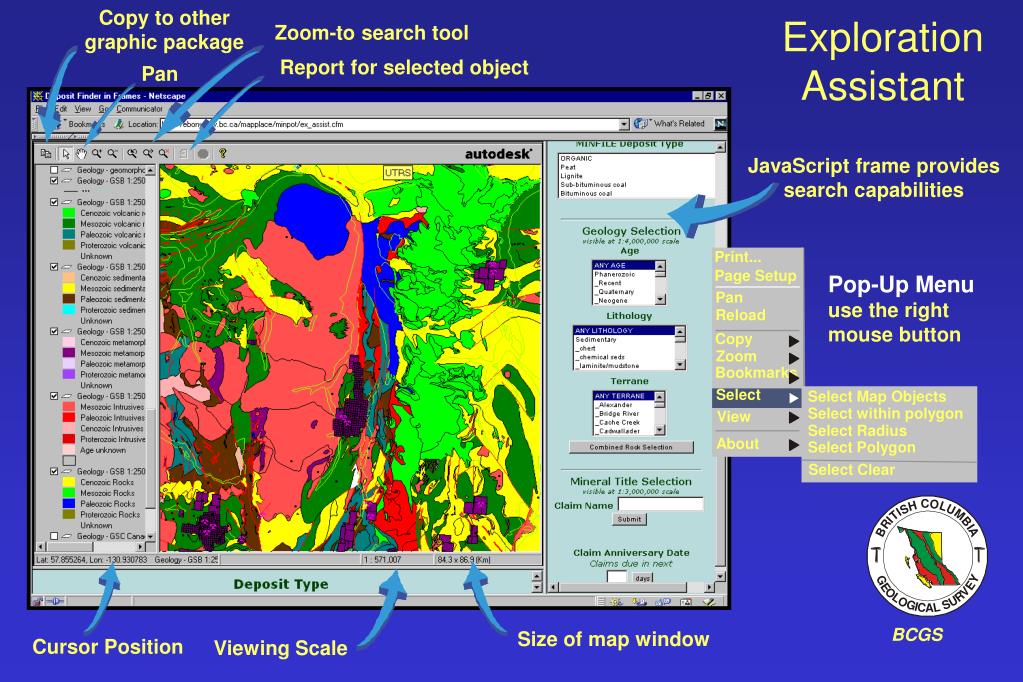Click the days button under Claim Anniversary
The height and width of the screenshot is (682, 1023).
[x=643, y=578]
